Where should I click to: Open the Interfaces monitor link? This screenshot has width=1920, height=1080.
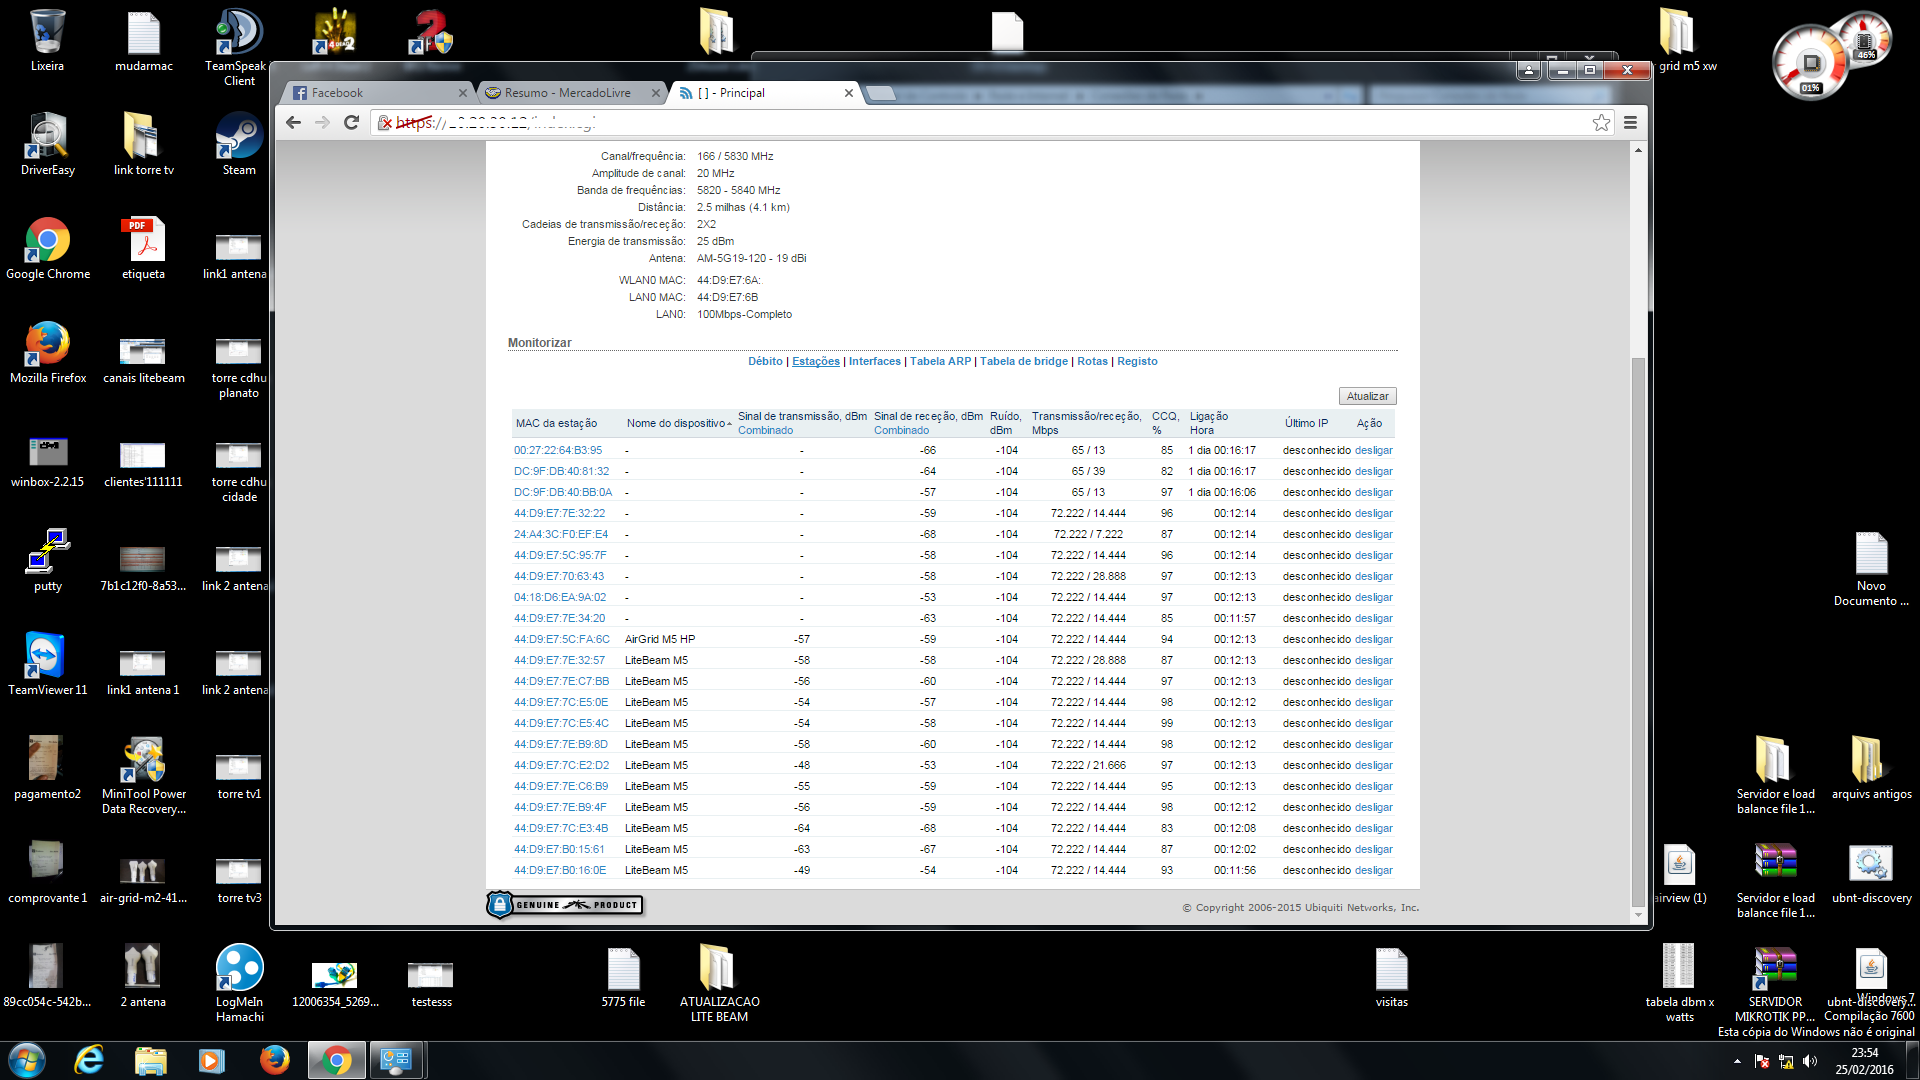[x=874, y=361]
